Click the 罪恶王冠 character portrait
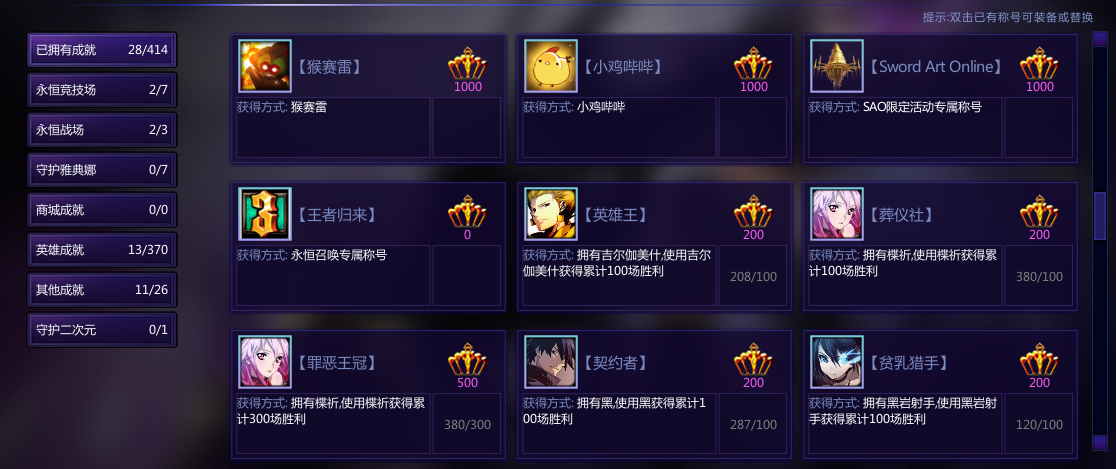The height and width of the screenshot is (469, 1116). (x=265, y=362)
